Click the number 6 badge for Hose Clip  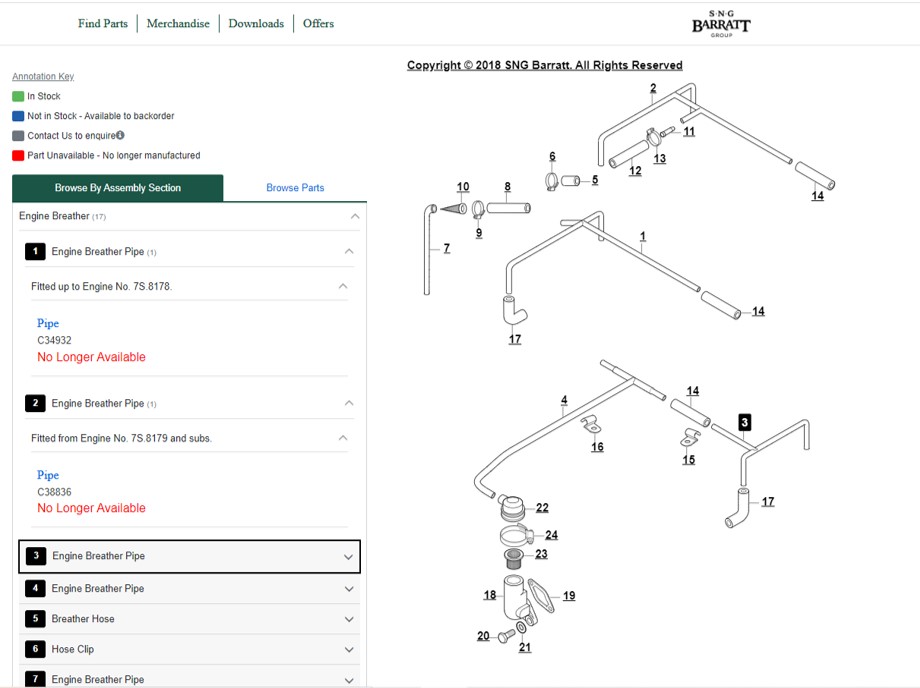coord(35,649)
